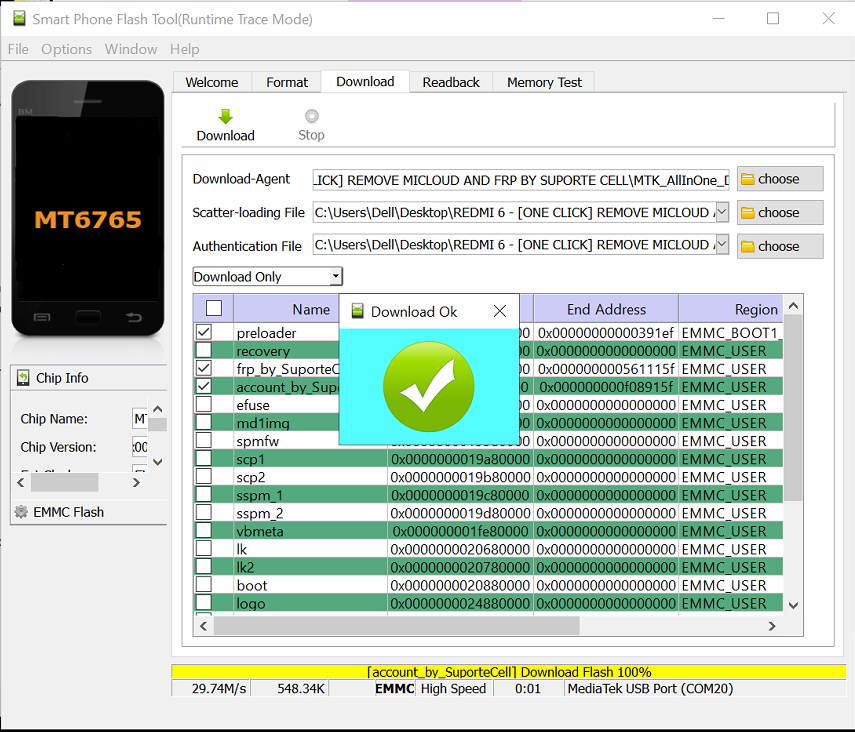The height and width of the screenshot is (732, 855).
Task: Open the Download Only mode dropdown
Action: coord(336,277)
